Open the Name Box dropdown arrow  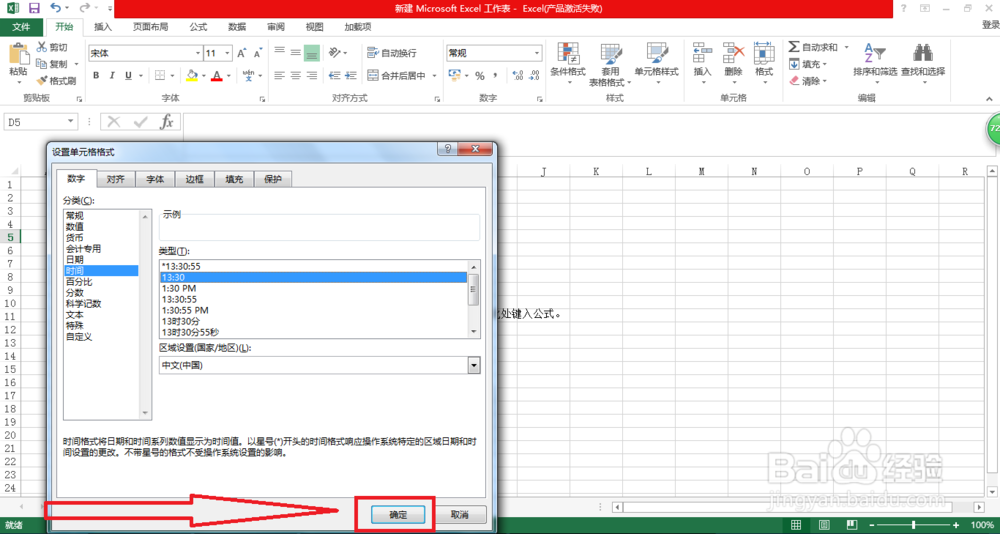(x=71, y=121)
